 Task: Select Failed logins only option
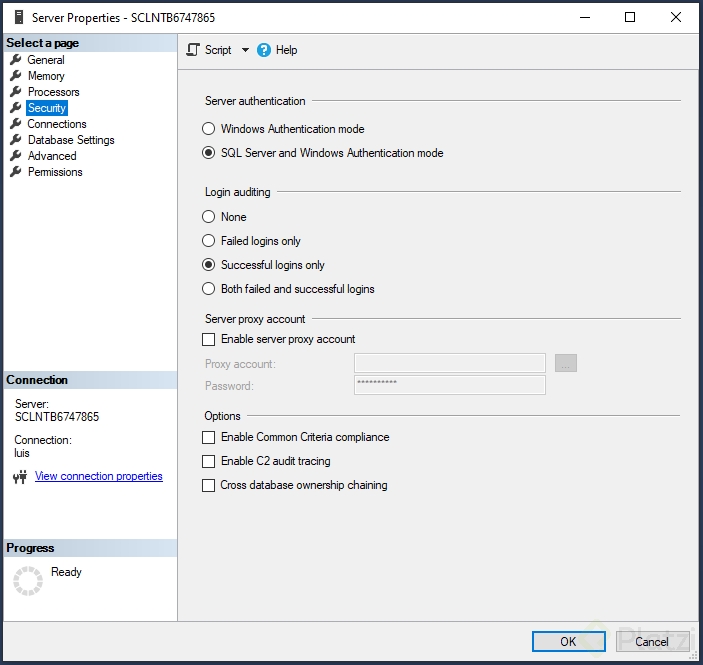pos(209,241)
